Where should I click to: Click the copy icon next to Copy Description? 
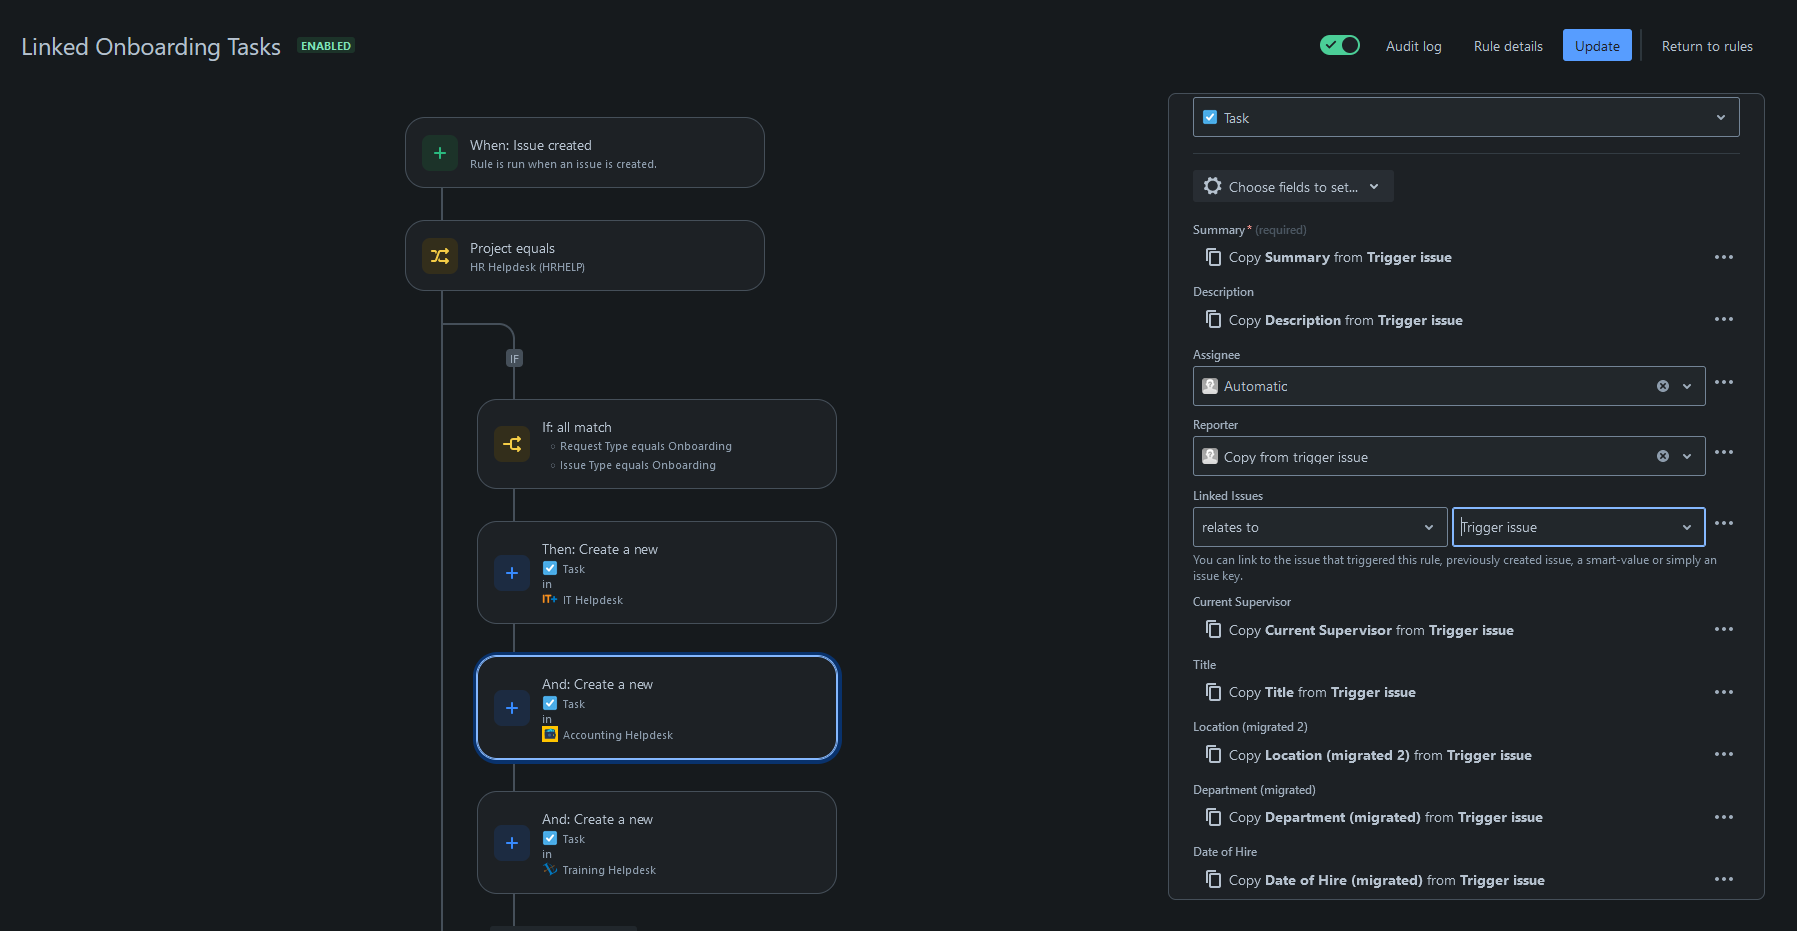1213,319
